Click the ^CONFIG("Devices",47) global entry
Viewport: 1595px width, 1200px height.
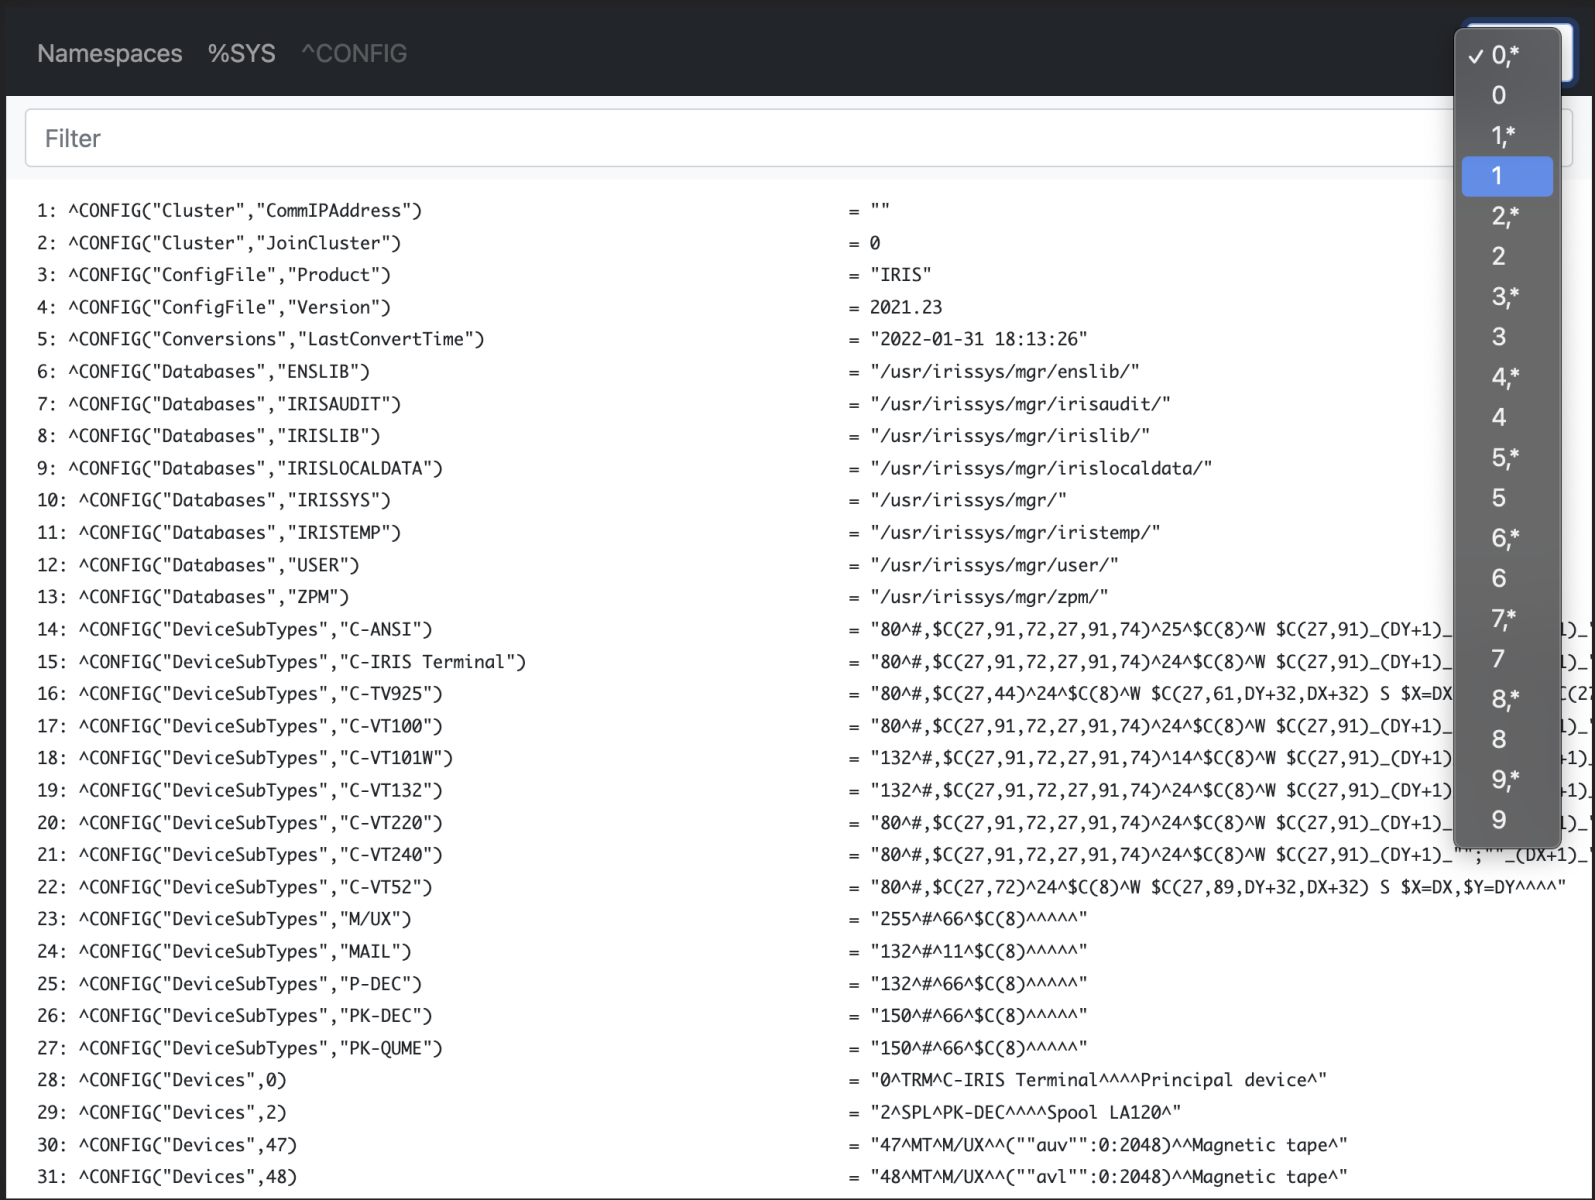pos(187,1145)
